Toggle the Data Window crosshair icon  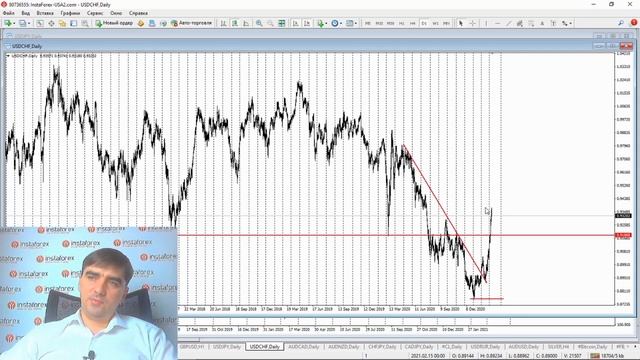click(x=51, y=23)
